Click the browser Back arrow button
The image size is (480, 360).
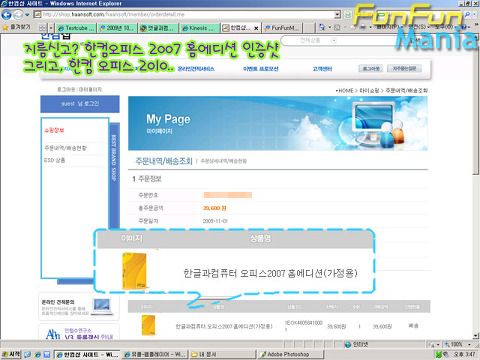click(6, 15)
